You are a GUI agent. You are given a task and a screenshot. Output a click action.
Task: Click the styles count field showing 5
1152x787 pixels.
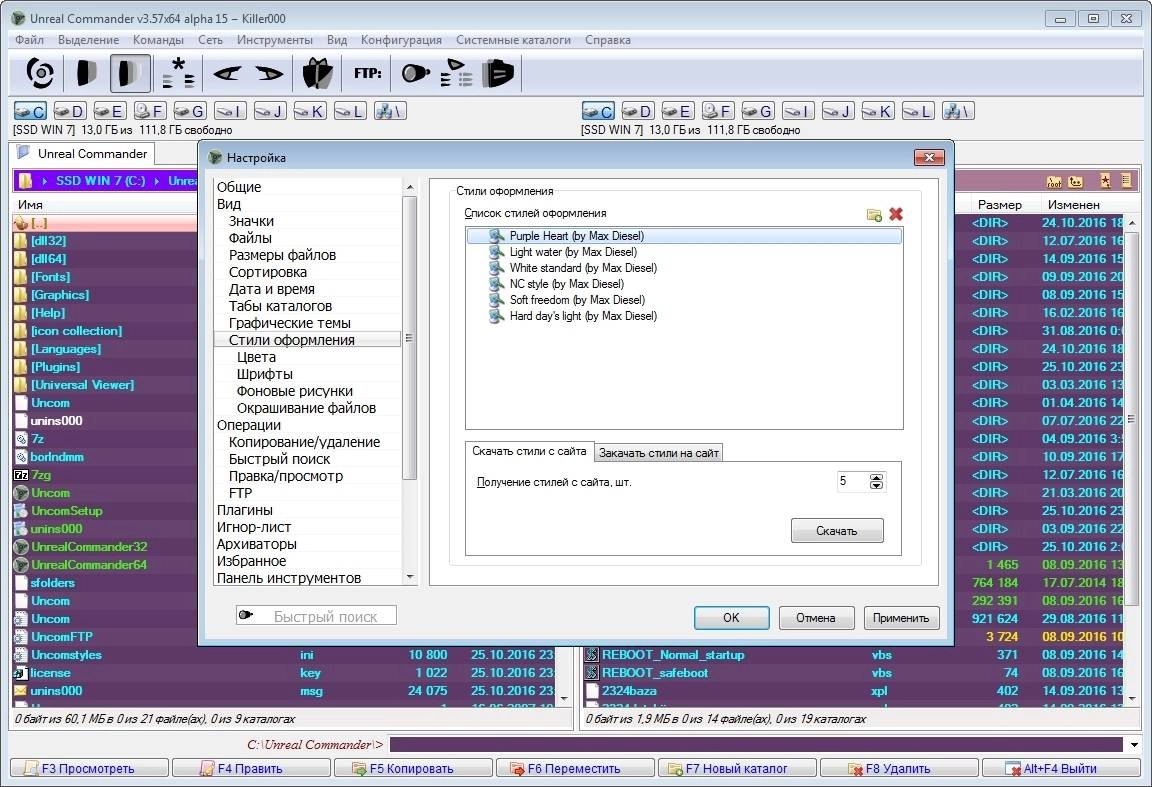(x=852, y=481)
